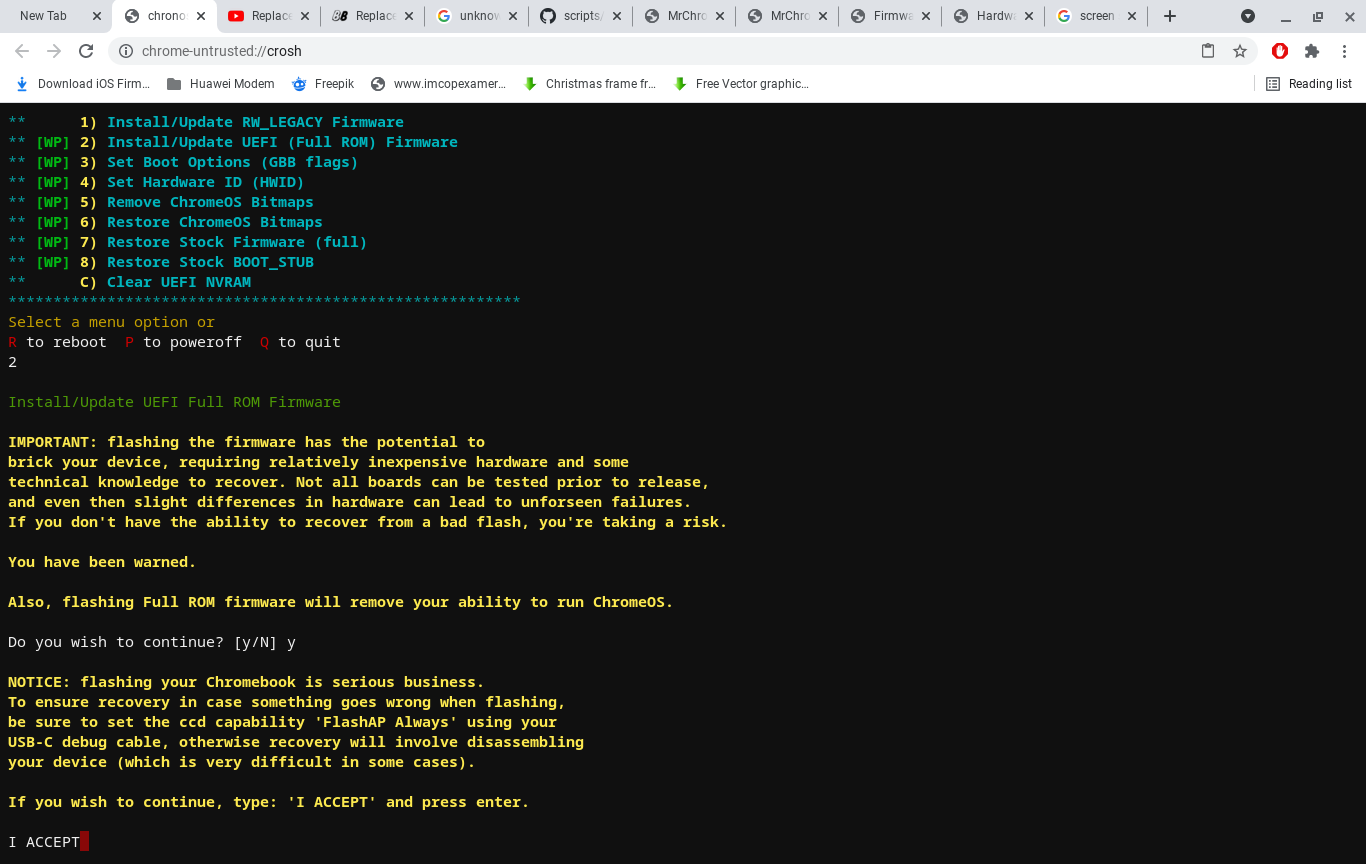Restore down the Chrome window
The width and height of the screenshot is (1366, 864).
(1318, 16)
